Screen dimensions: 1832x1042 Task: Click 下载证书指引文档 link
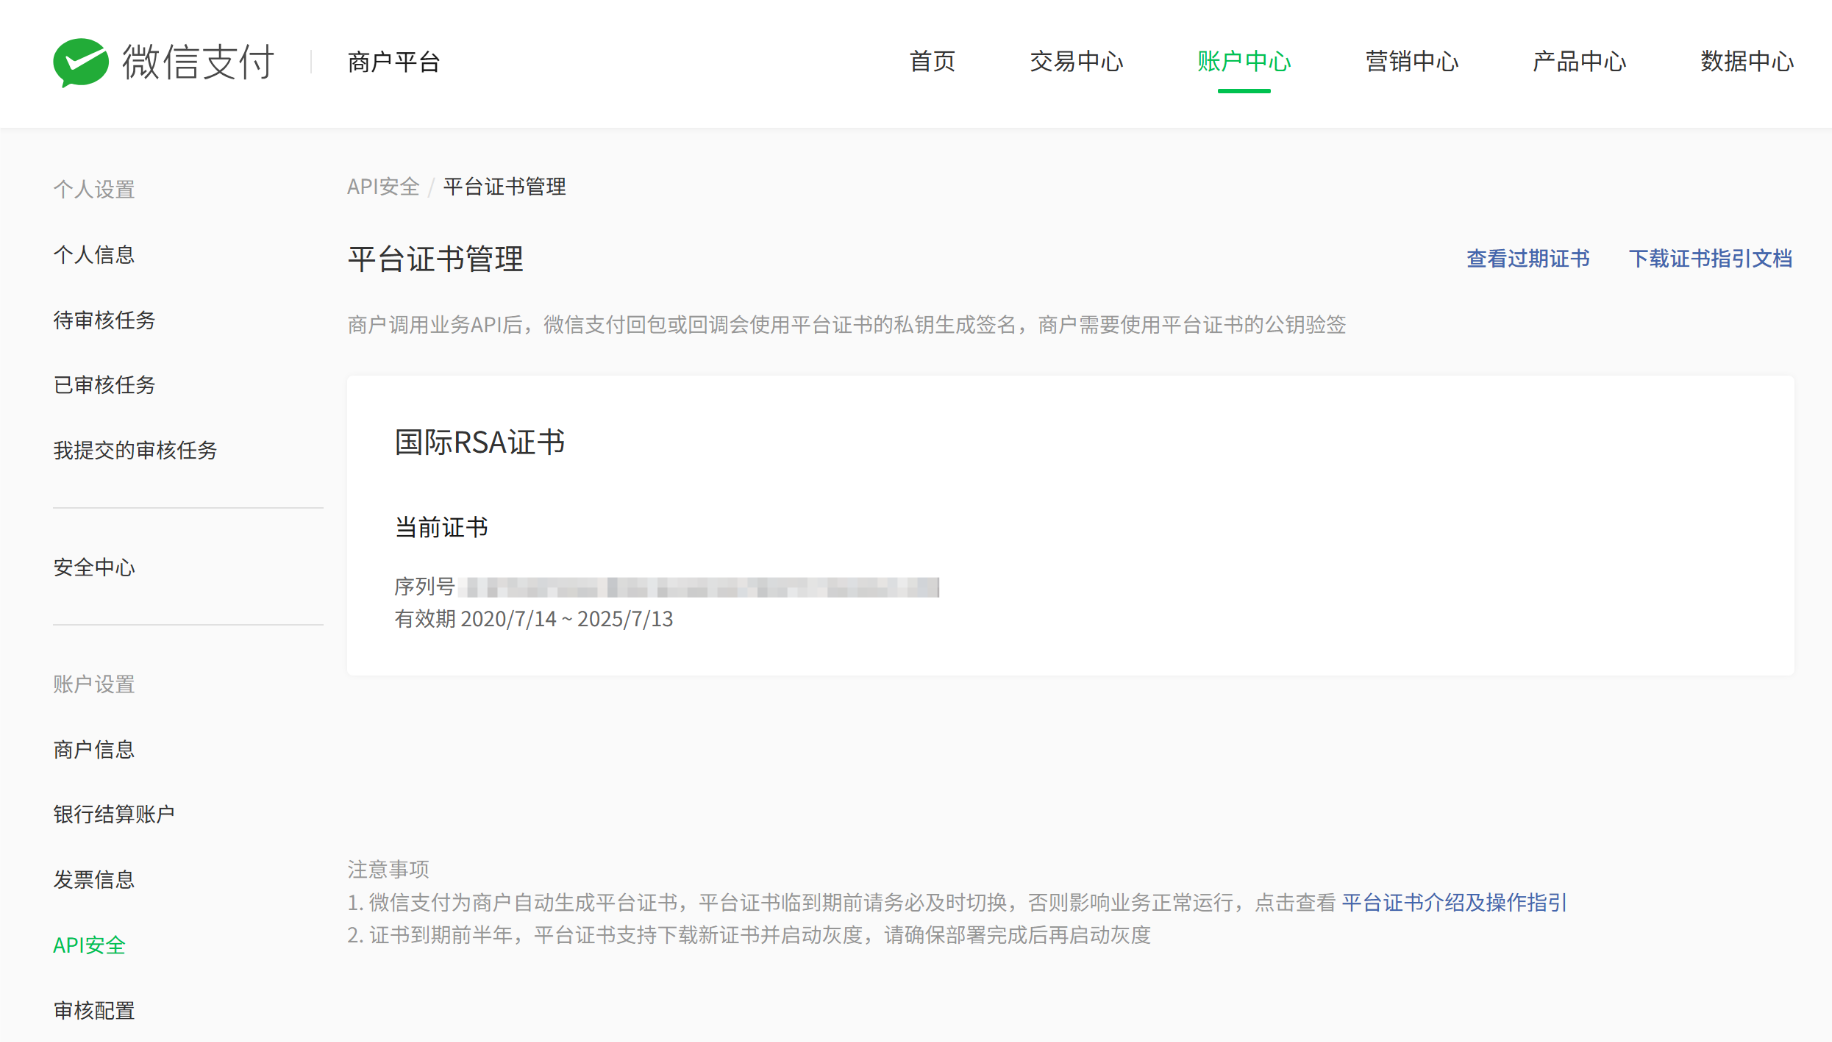[1711, 259]
